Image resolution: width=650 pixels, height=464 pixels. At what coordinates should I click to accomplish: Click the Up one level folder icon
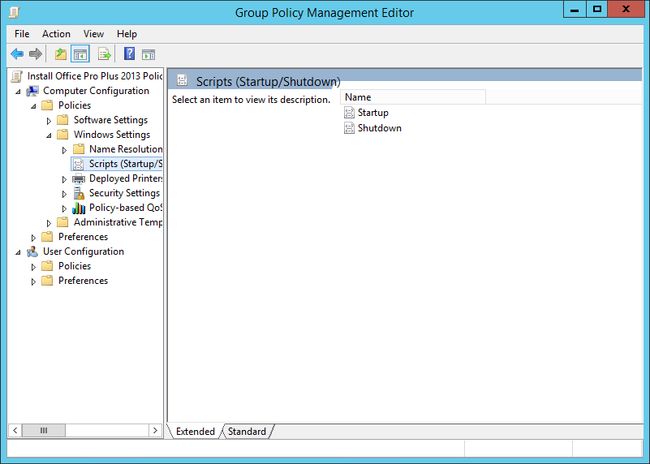coord(61,54)
